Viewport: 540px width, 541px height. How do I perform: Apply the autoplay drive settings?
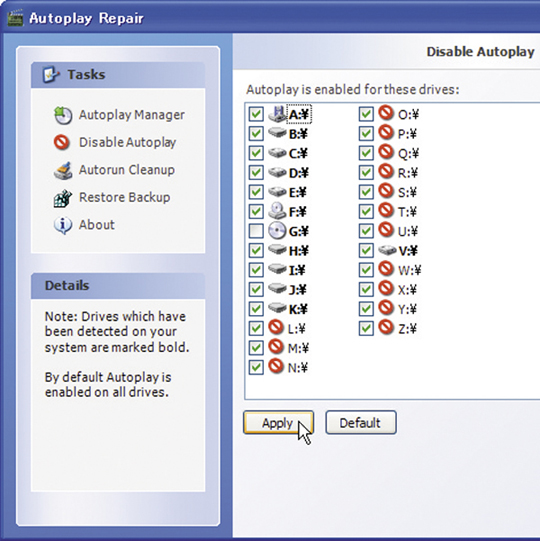278,422
